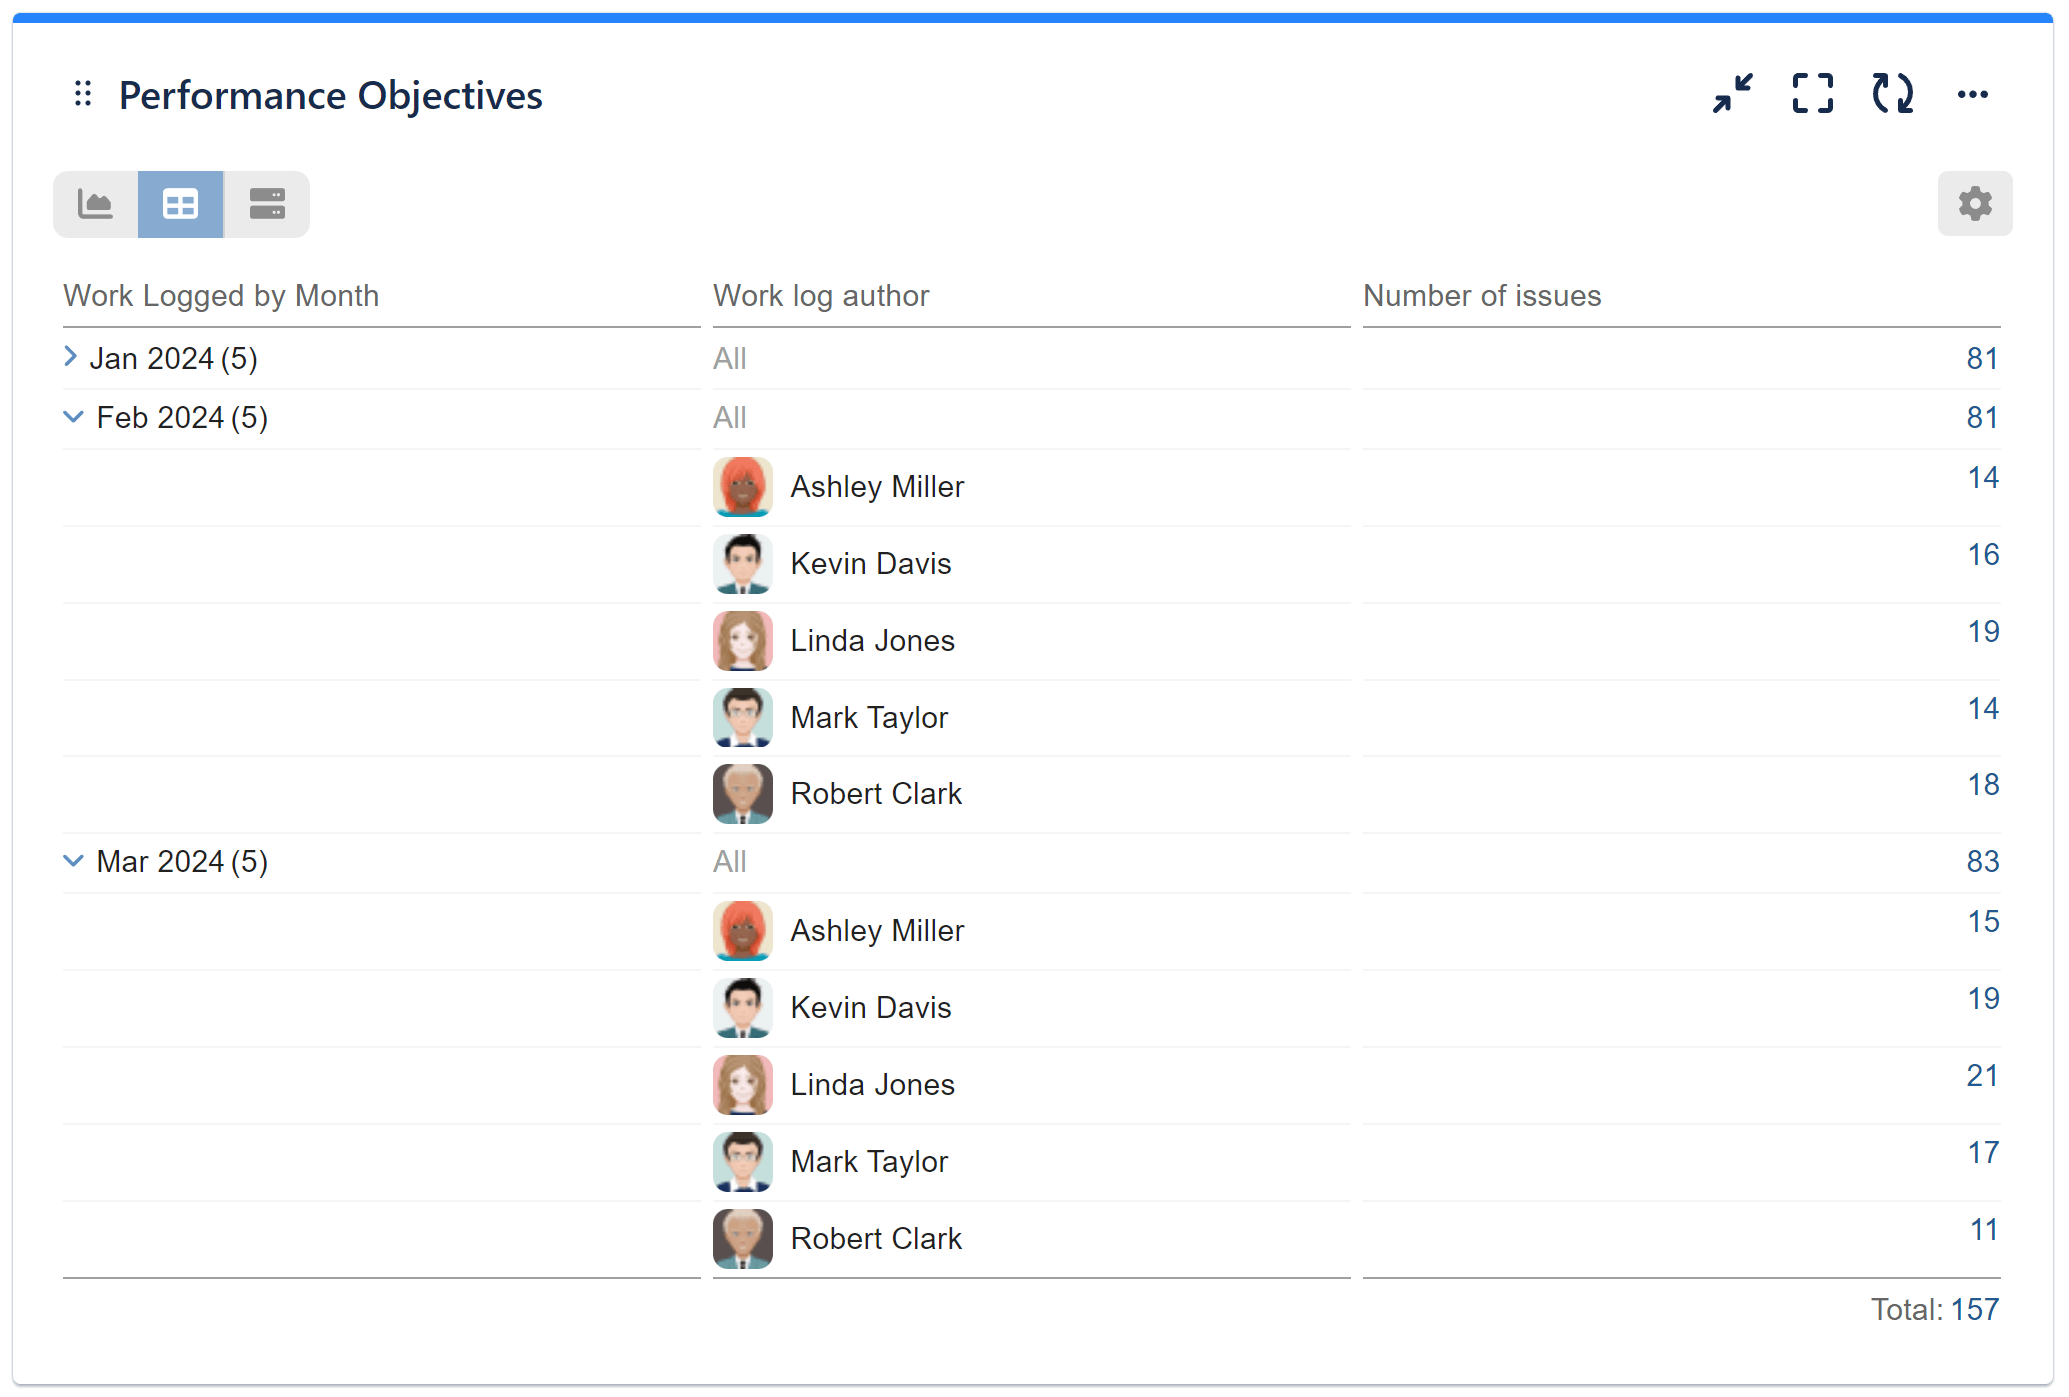Grab the drag handle next to the title
The image size is (2069, 1397).
(83, 94)
